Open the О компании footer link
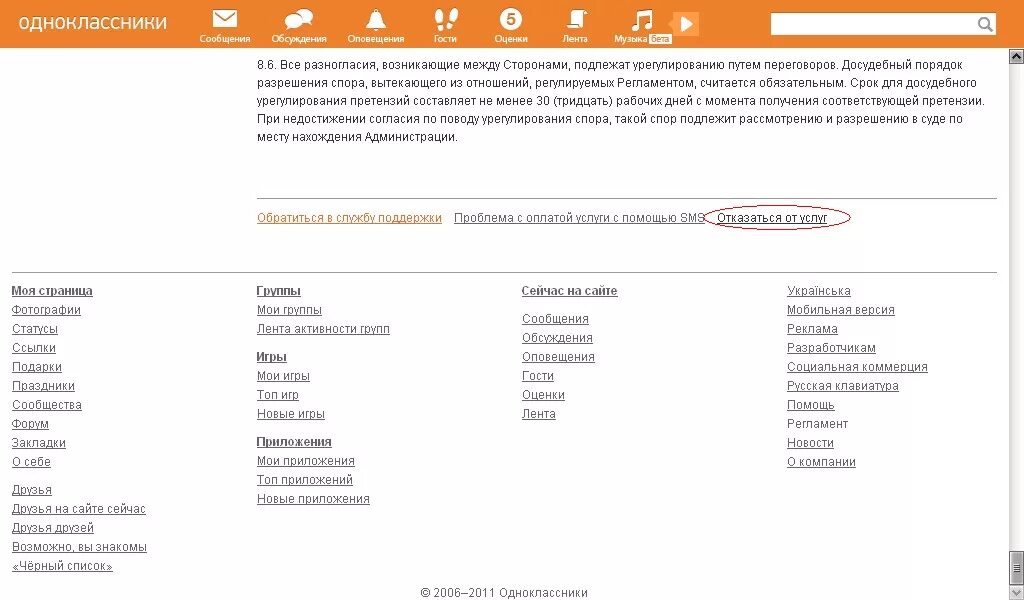1024x600 pixels. click(822, 461)
